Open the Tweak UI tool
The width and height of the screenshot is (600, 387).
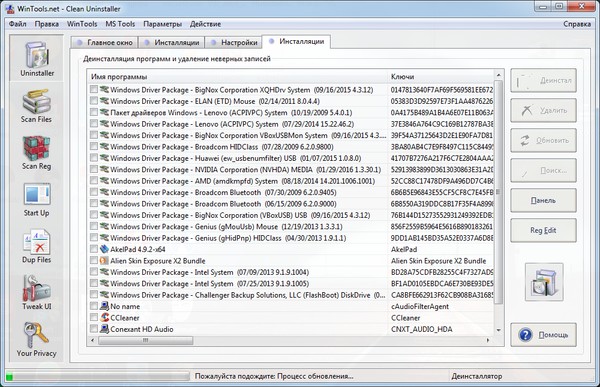37,293
